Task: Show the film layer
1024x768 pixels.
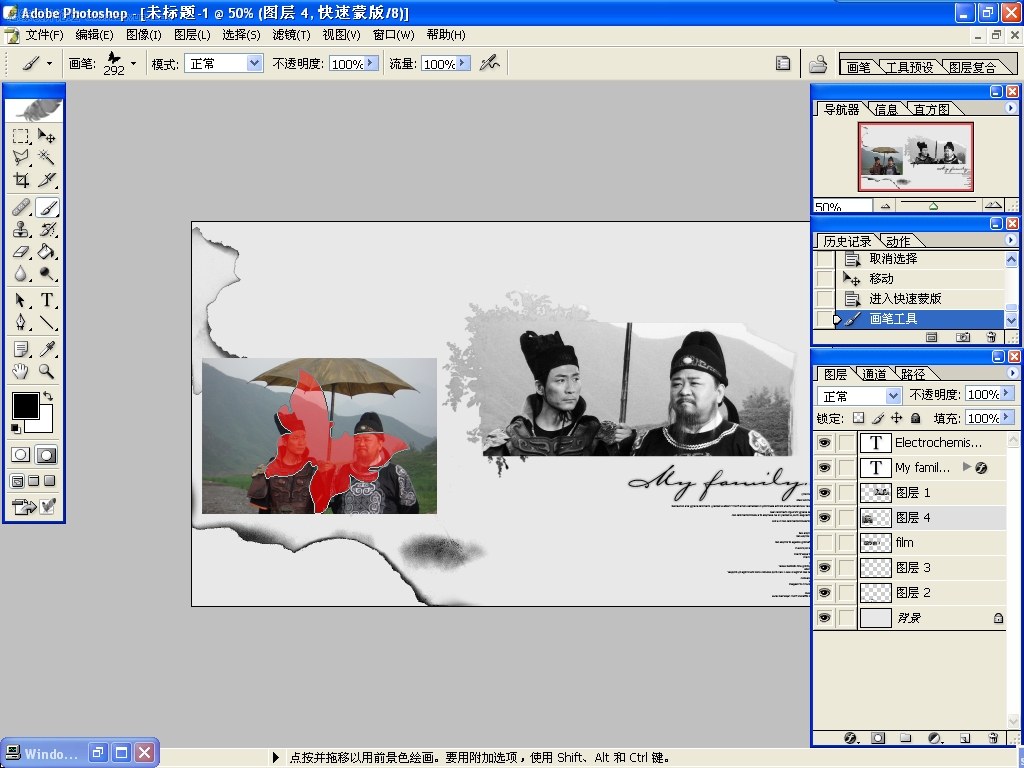Action: pyautogui.click(x=824, y=543)
